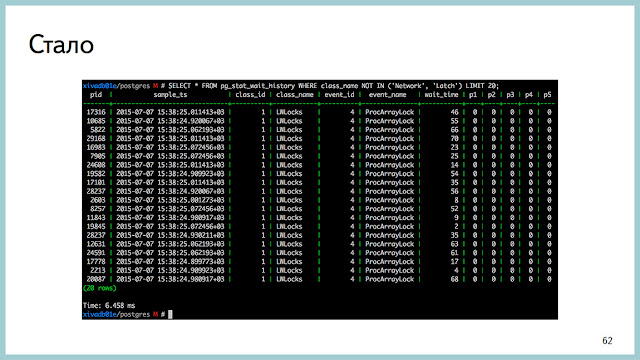Click the terminal cursor block after the prompt
The height and width of the screenshot is (360, 640).
(x=170, y=314)
